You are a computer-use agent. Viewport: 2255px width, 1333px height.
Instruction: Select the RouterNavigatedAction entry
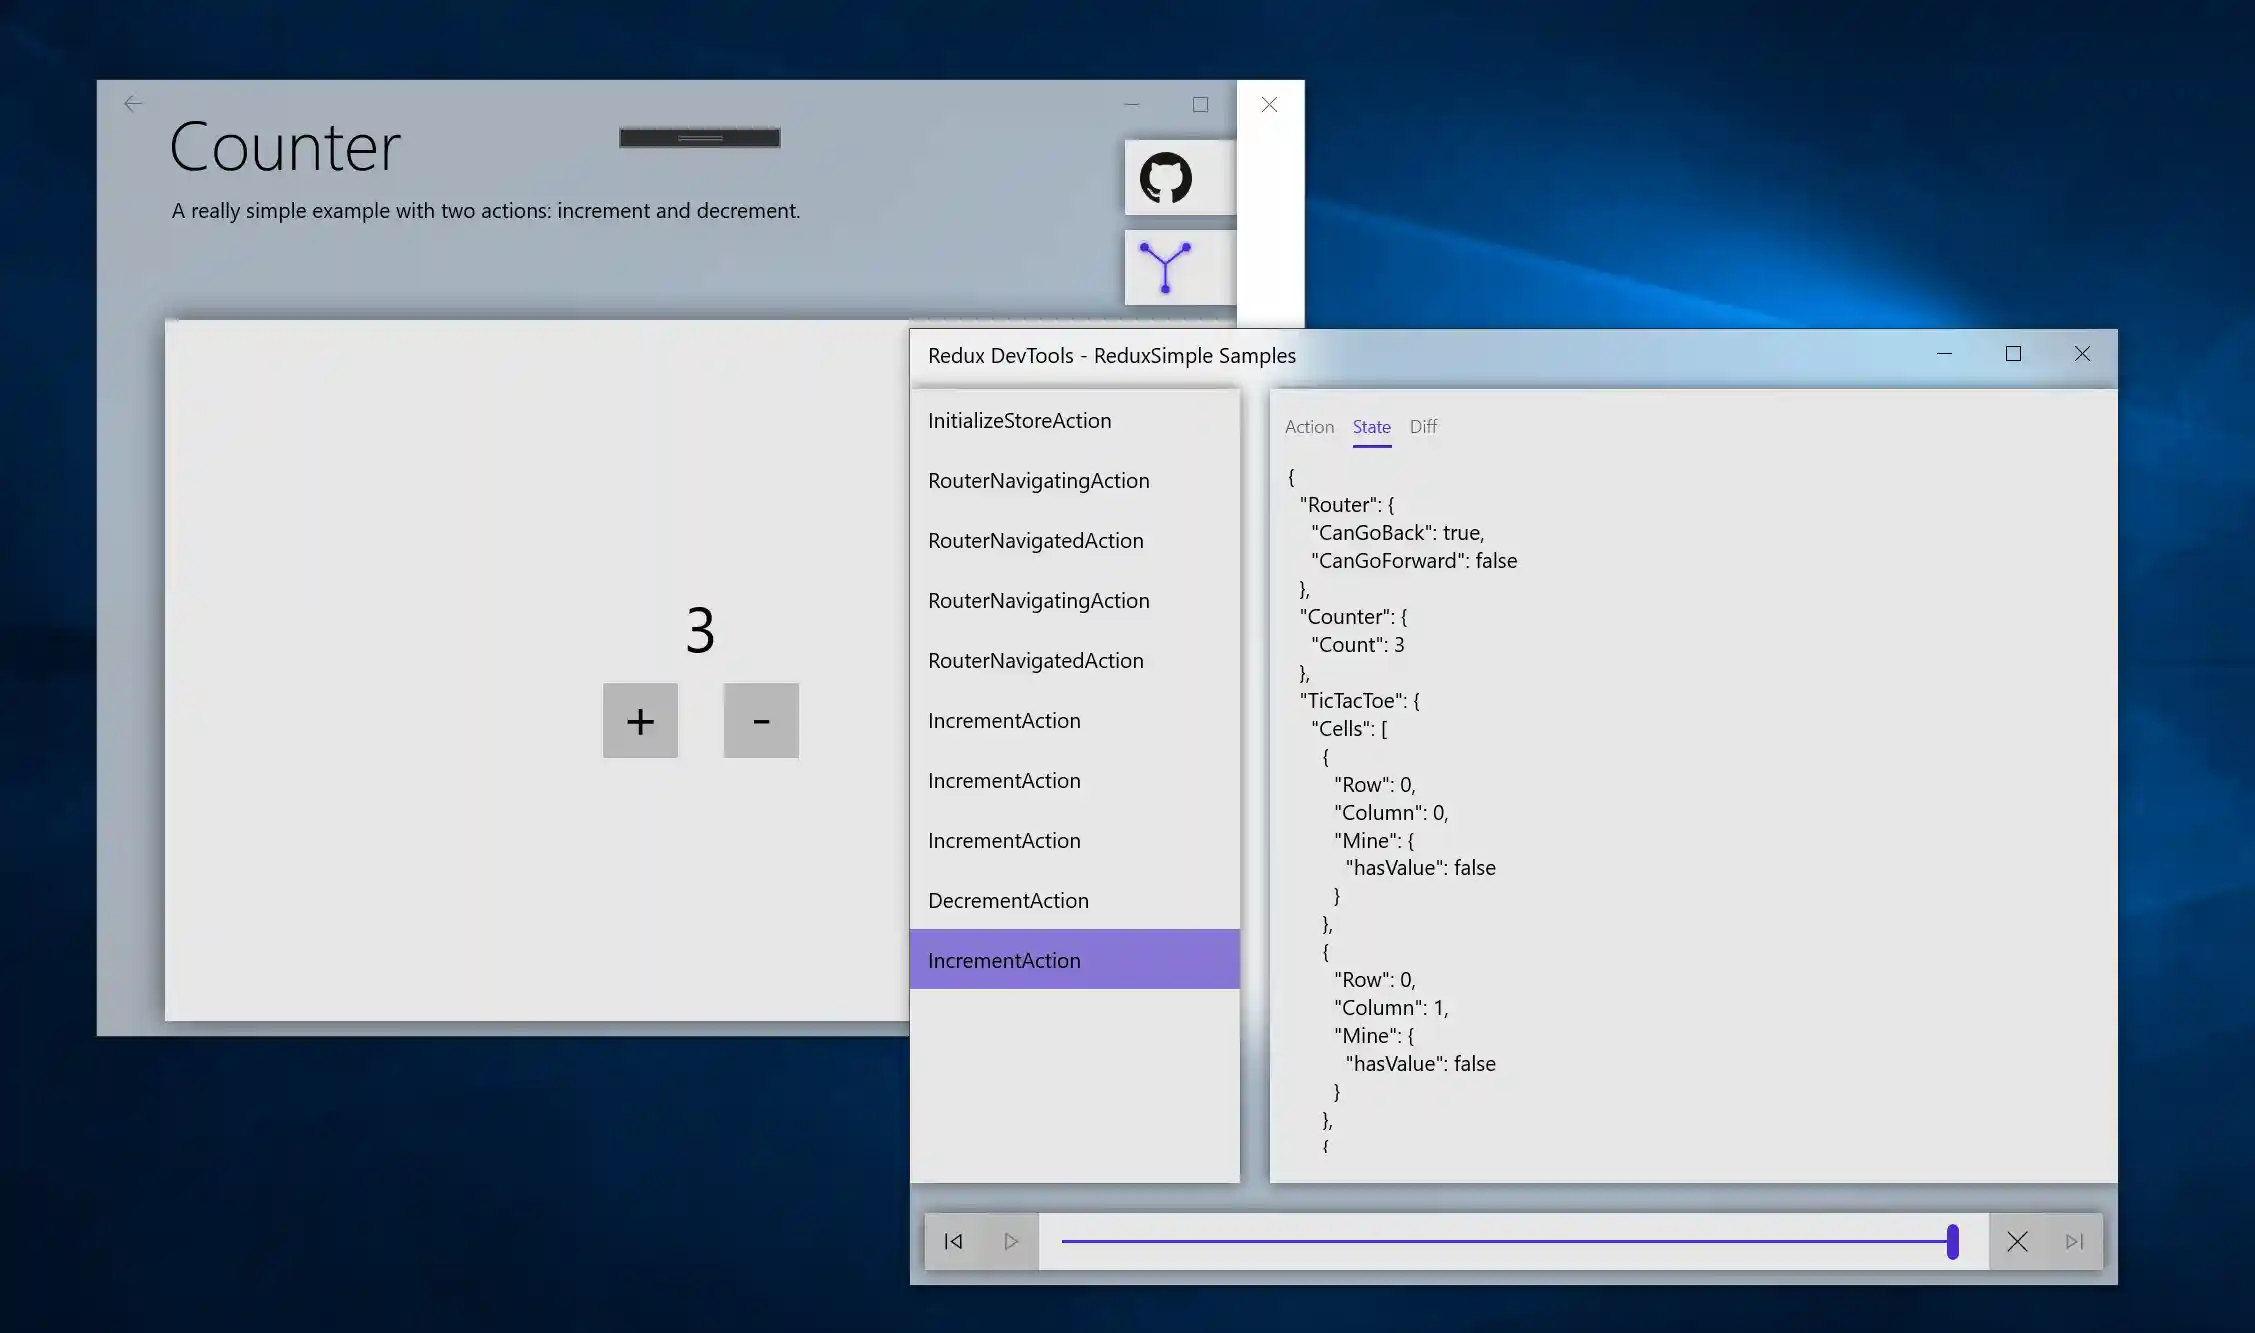[1036, 540]
